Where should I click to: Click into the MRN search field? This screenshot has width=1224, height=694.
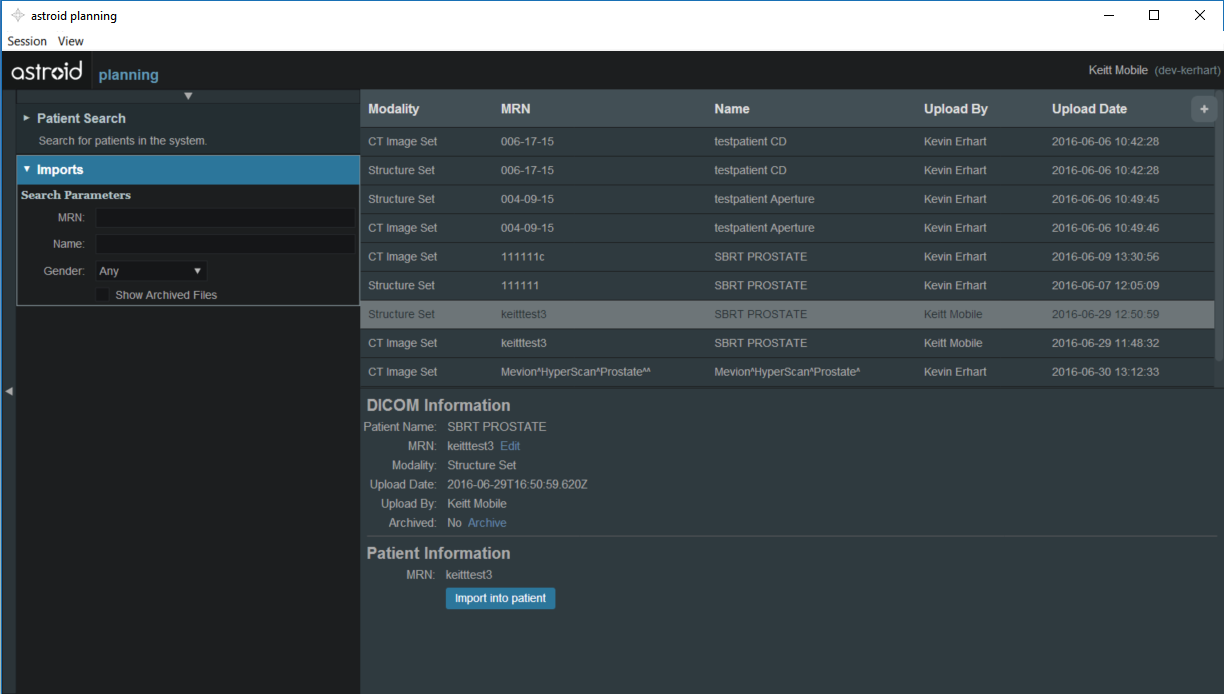(225, 218)
